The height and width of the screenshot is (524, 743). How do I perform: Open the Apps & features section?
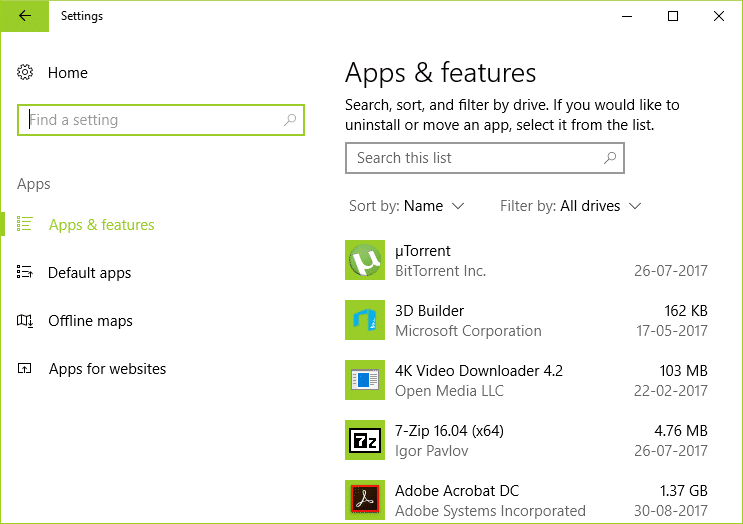(101, 225)
